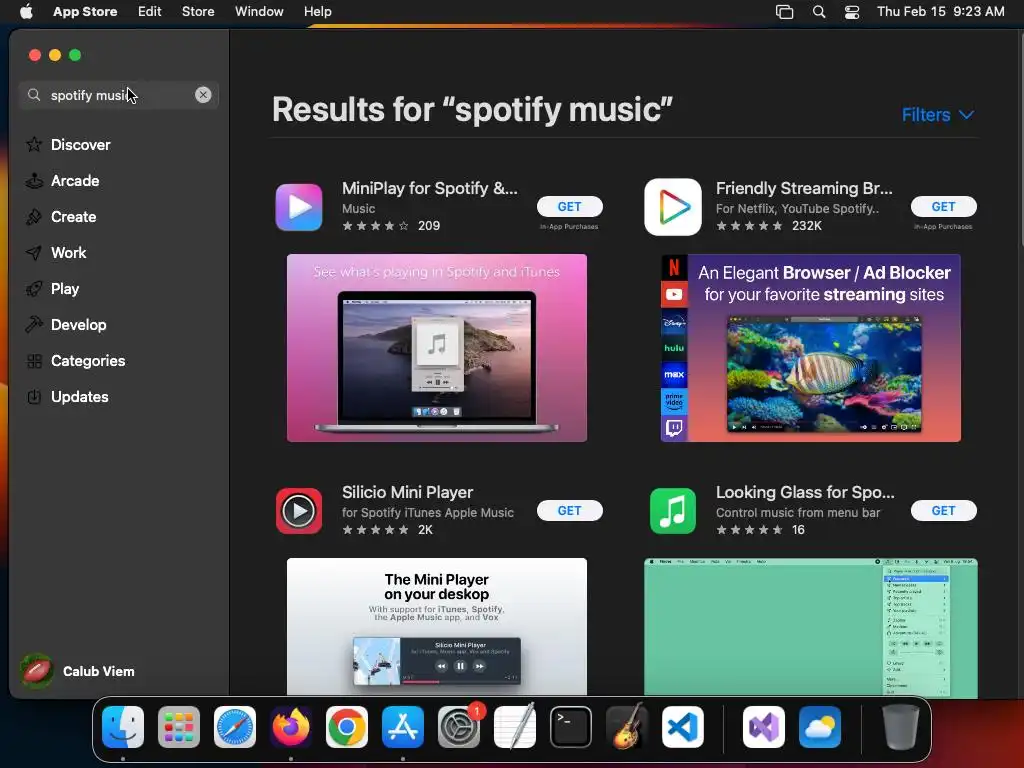Image resolution: width=1024 pixels, height=768 pixels.
Task: Open the MiniPlay for Spotify app icon
Action: 298,208
